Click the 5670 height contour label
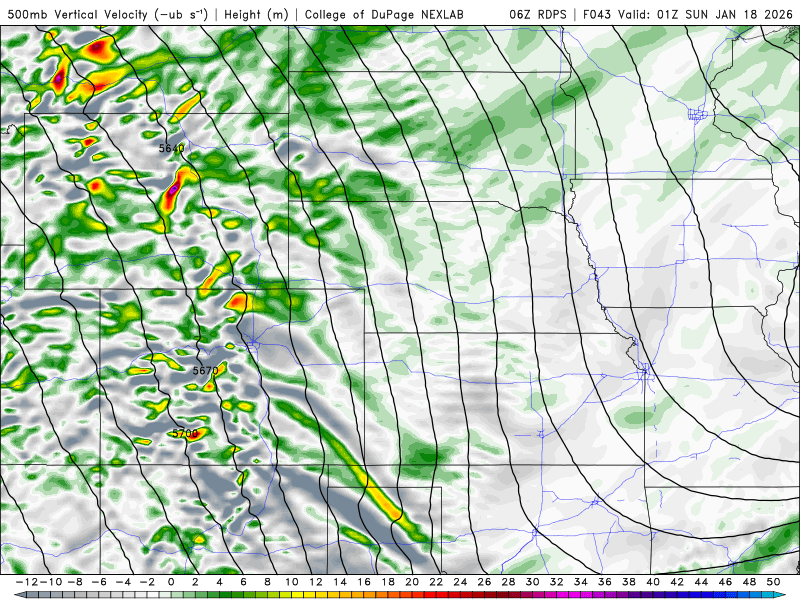The height and width of the screenshot is (600, 800). [205, 370]
